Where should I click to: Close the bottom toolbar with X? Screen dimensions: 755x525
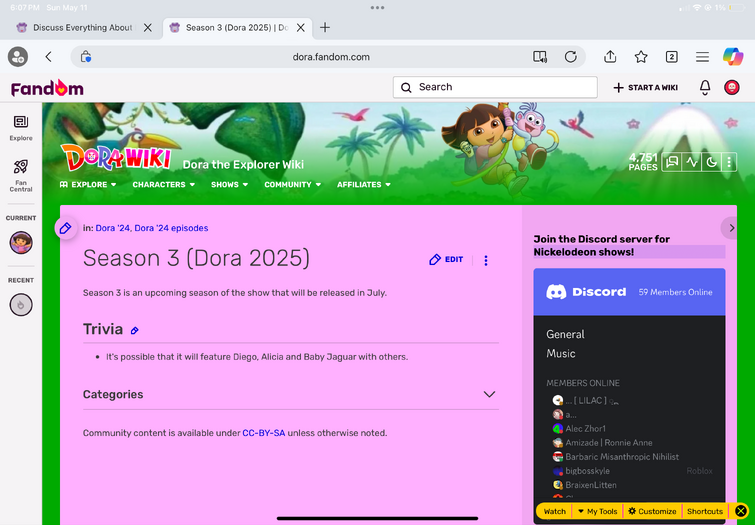tap(741, 511)
